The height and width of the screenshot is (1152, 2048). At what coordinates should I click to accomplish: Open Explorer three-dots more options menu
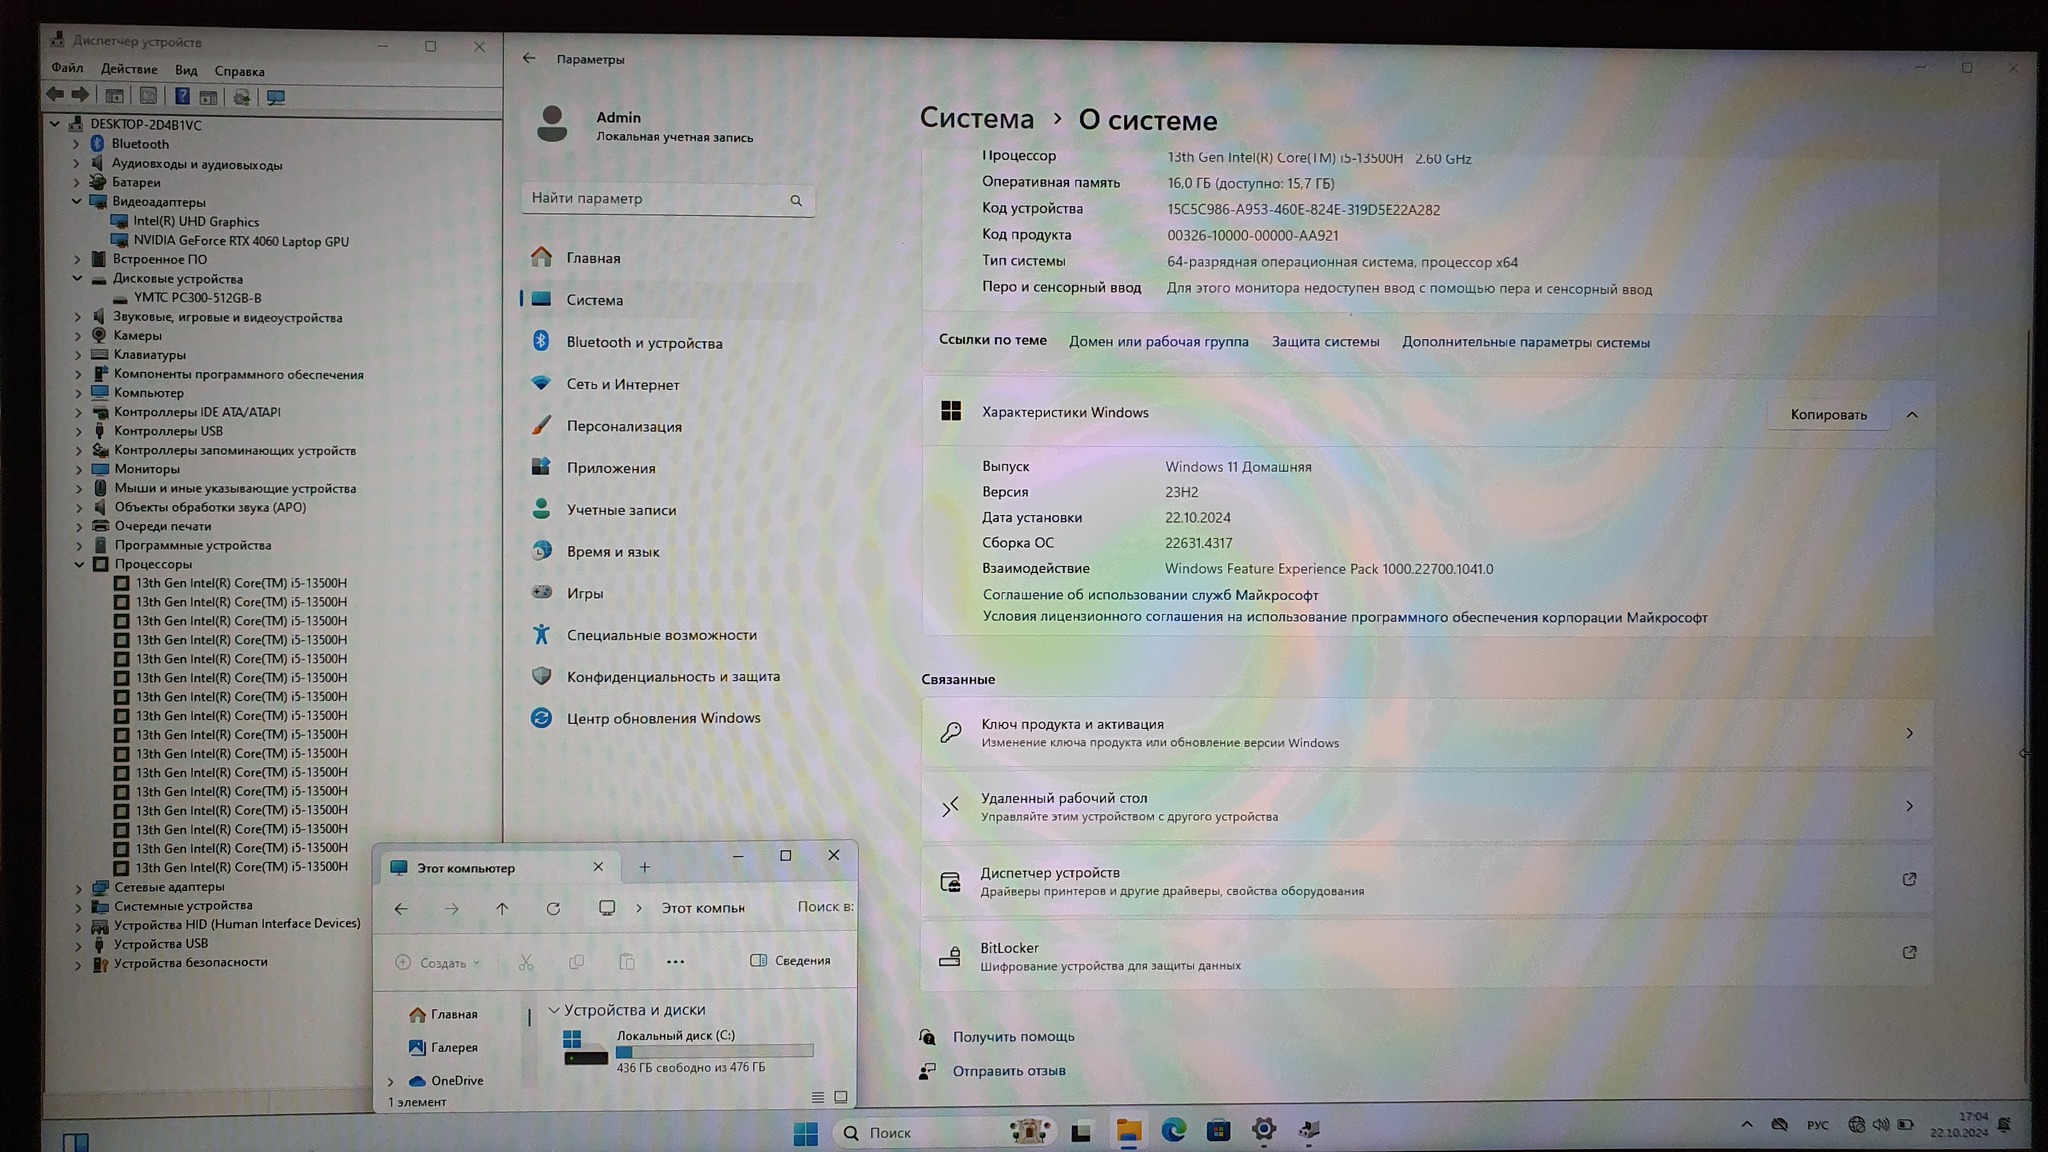(x=675, y=962)
